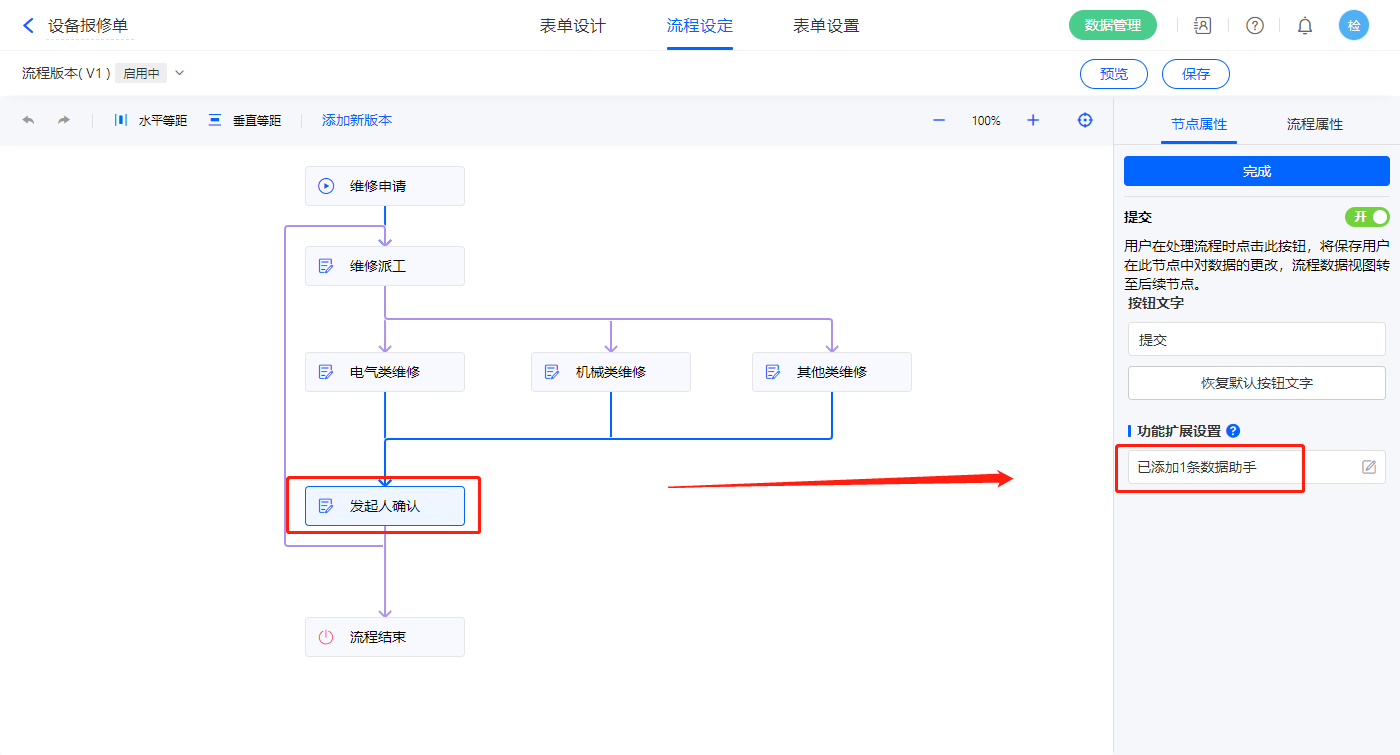Click the edit icon for data assistant
The width and height of the screenshot is (1400, 755).
1369,467
